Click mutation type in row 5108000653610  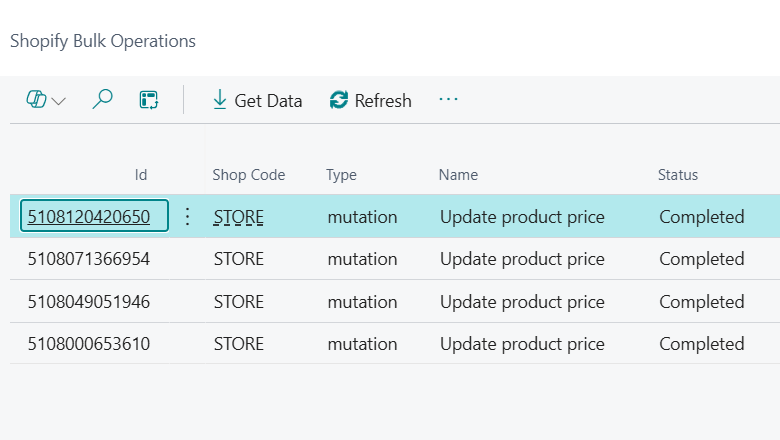pos(362,344)
